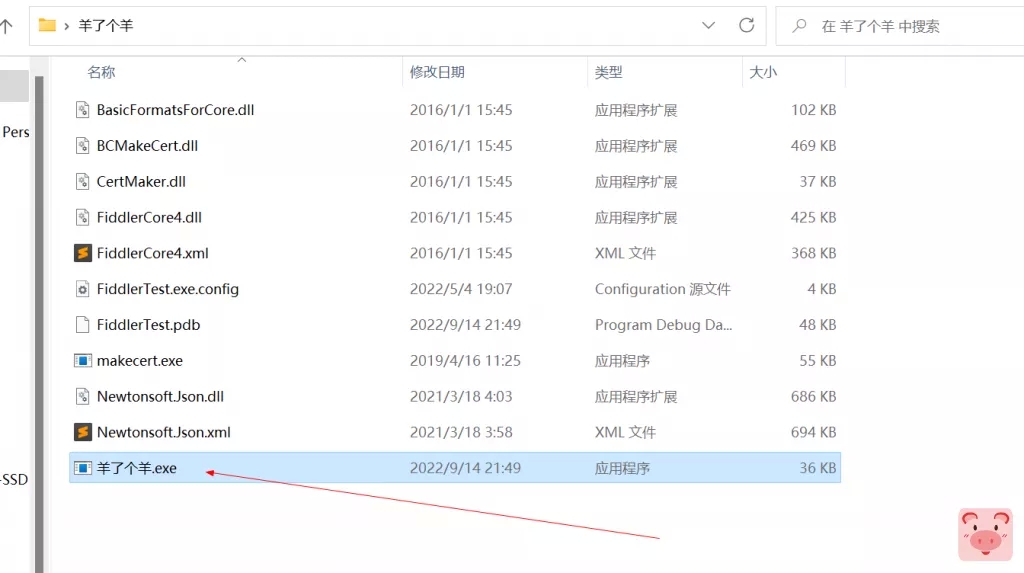Click the FiddlerCore4.dll file icon

tap(82, 218)
